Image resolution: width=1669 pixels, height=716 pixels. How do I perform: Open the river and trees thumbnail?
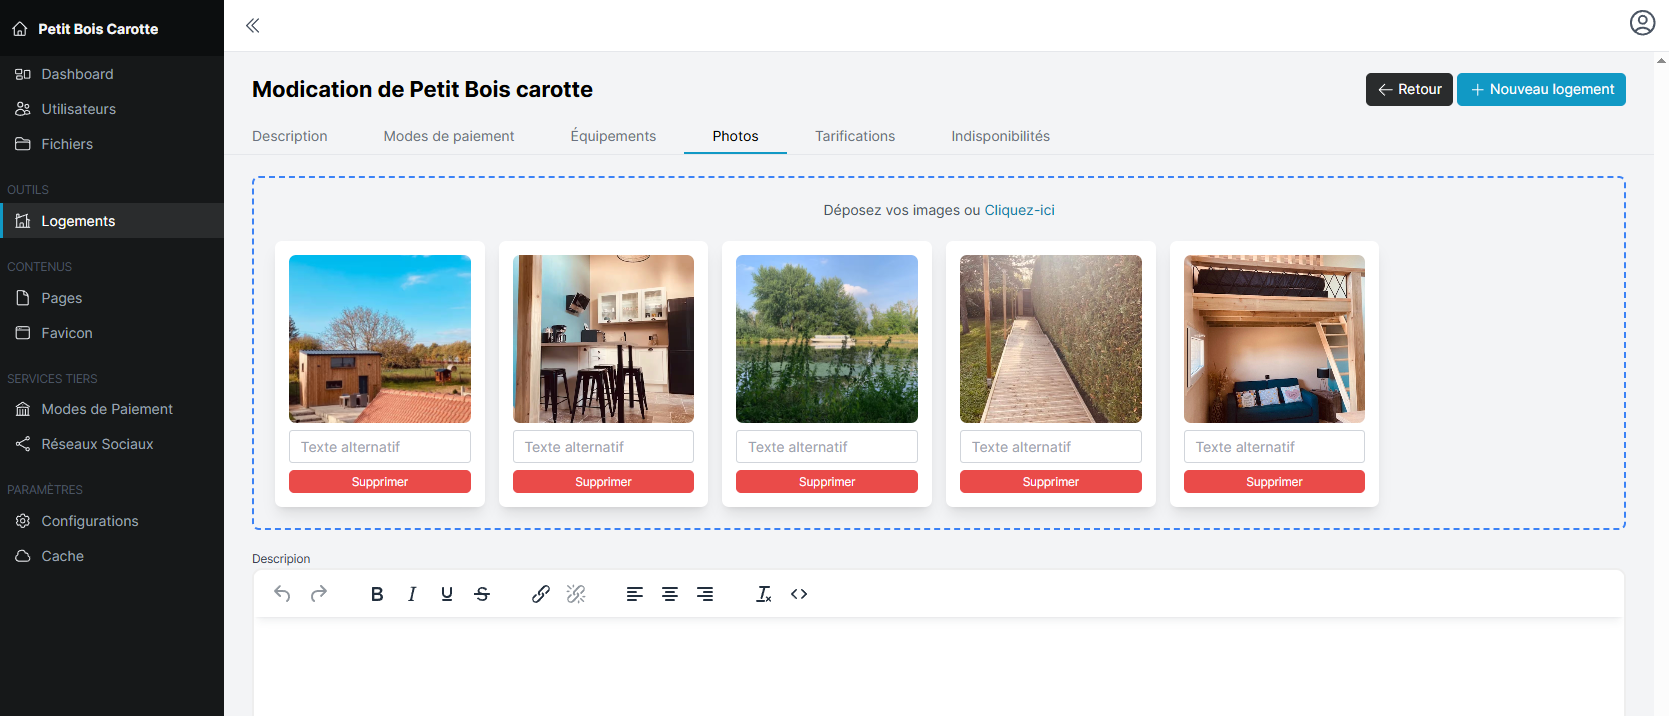click(x=827, y=339)
